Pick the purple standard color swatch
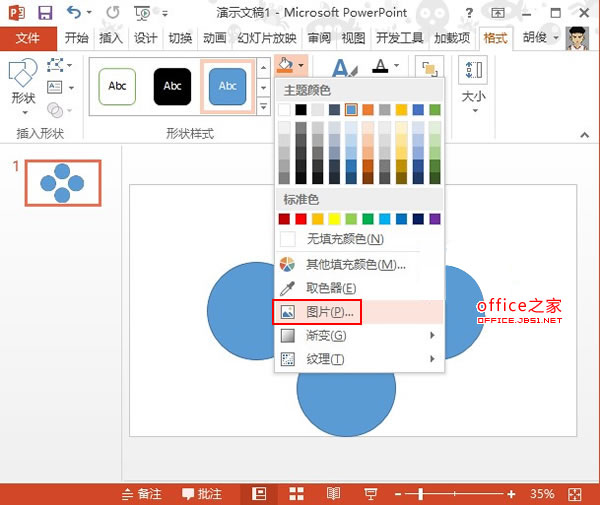Image resolution: width=600 pixels, height=505 pixels. coord(435,219)
